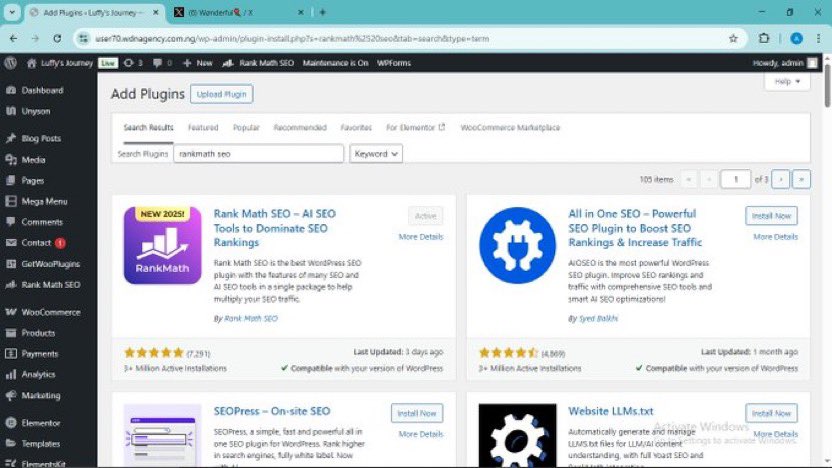Open WooCommerce in the sidebar
The image size is (832, 468).
(50, 312)
